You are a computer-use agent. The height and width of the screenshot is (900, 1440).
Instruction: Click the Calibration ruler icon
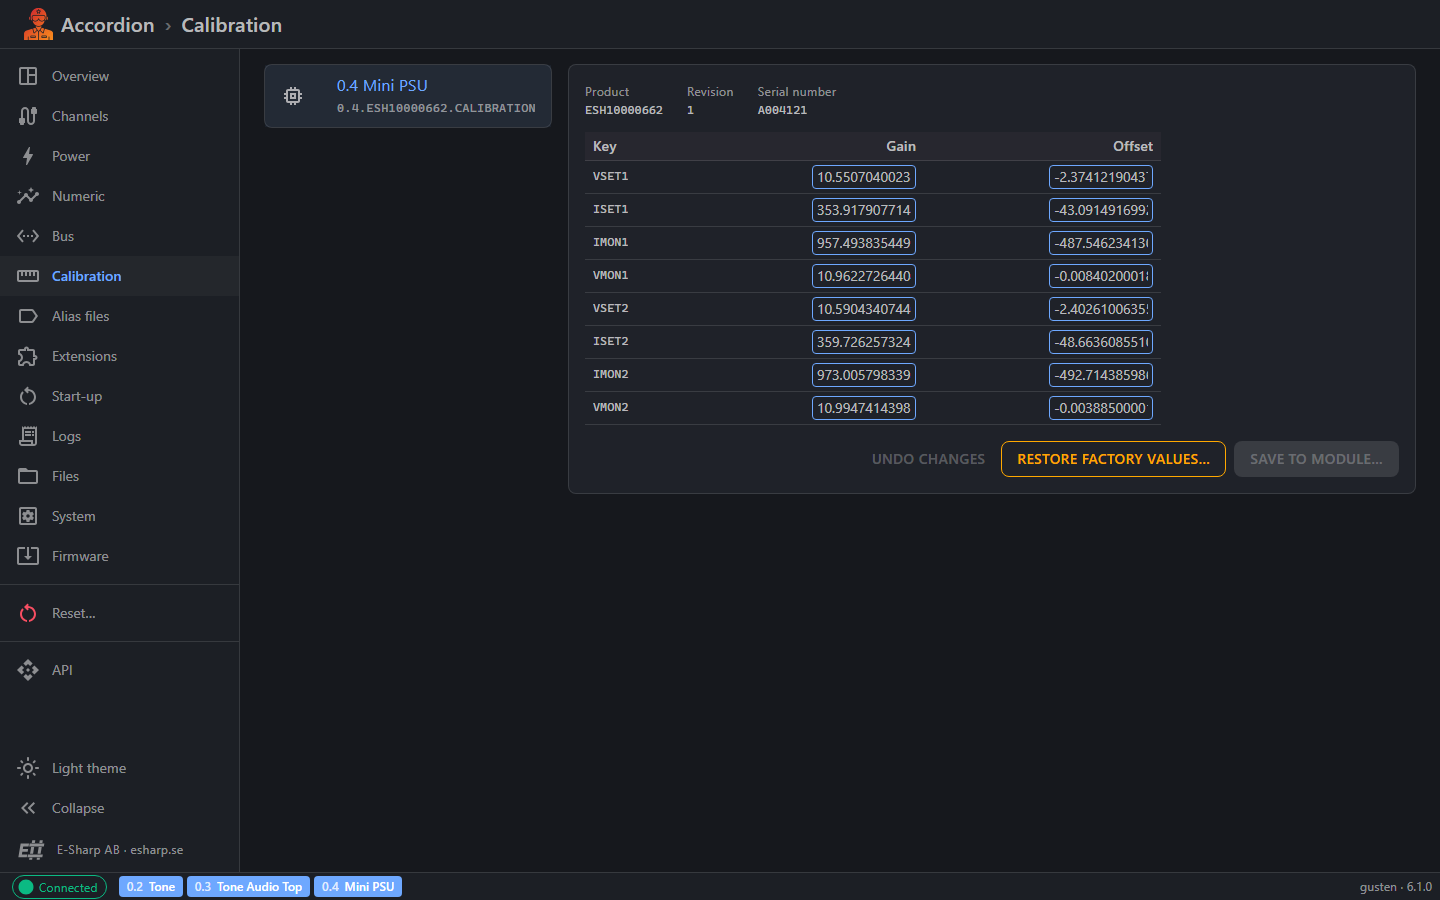(28, 276)
